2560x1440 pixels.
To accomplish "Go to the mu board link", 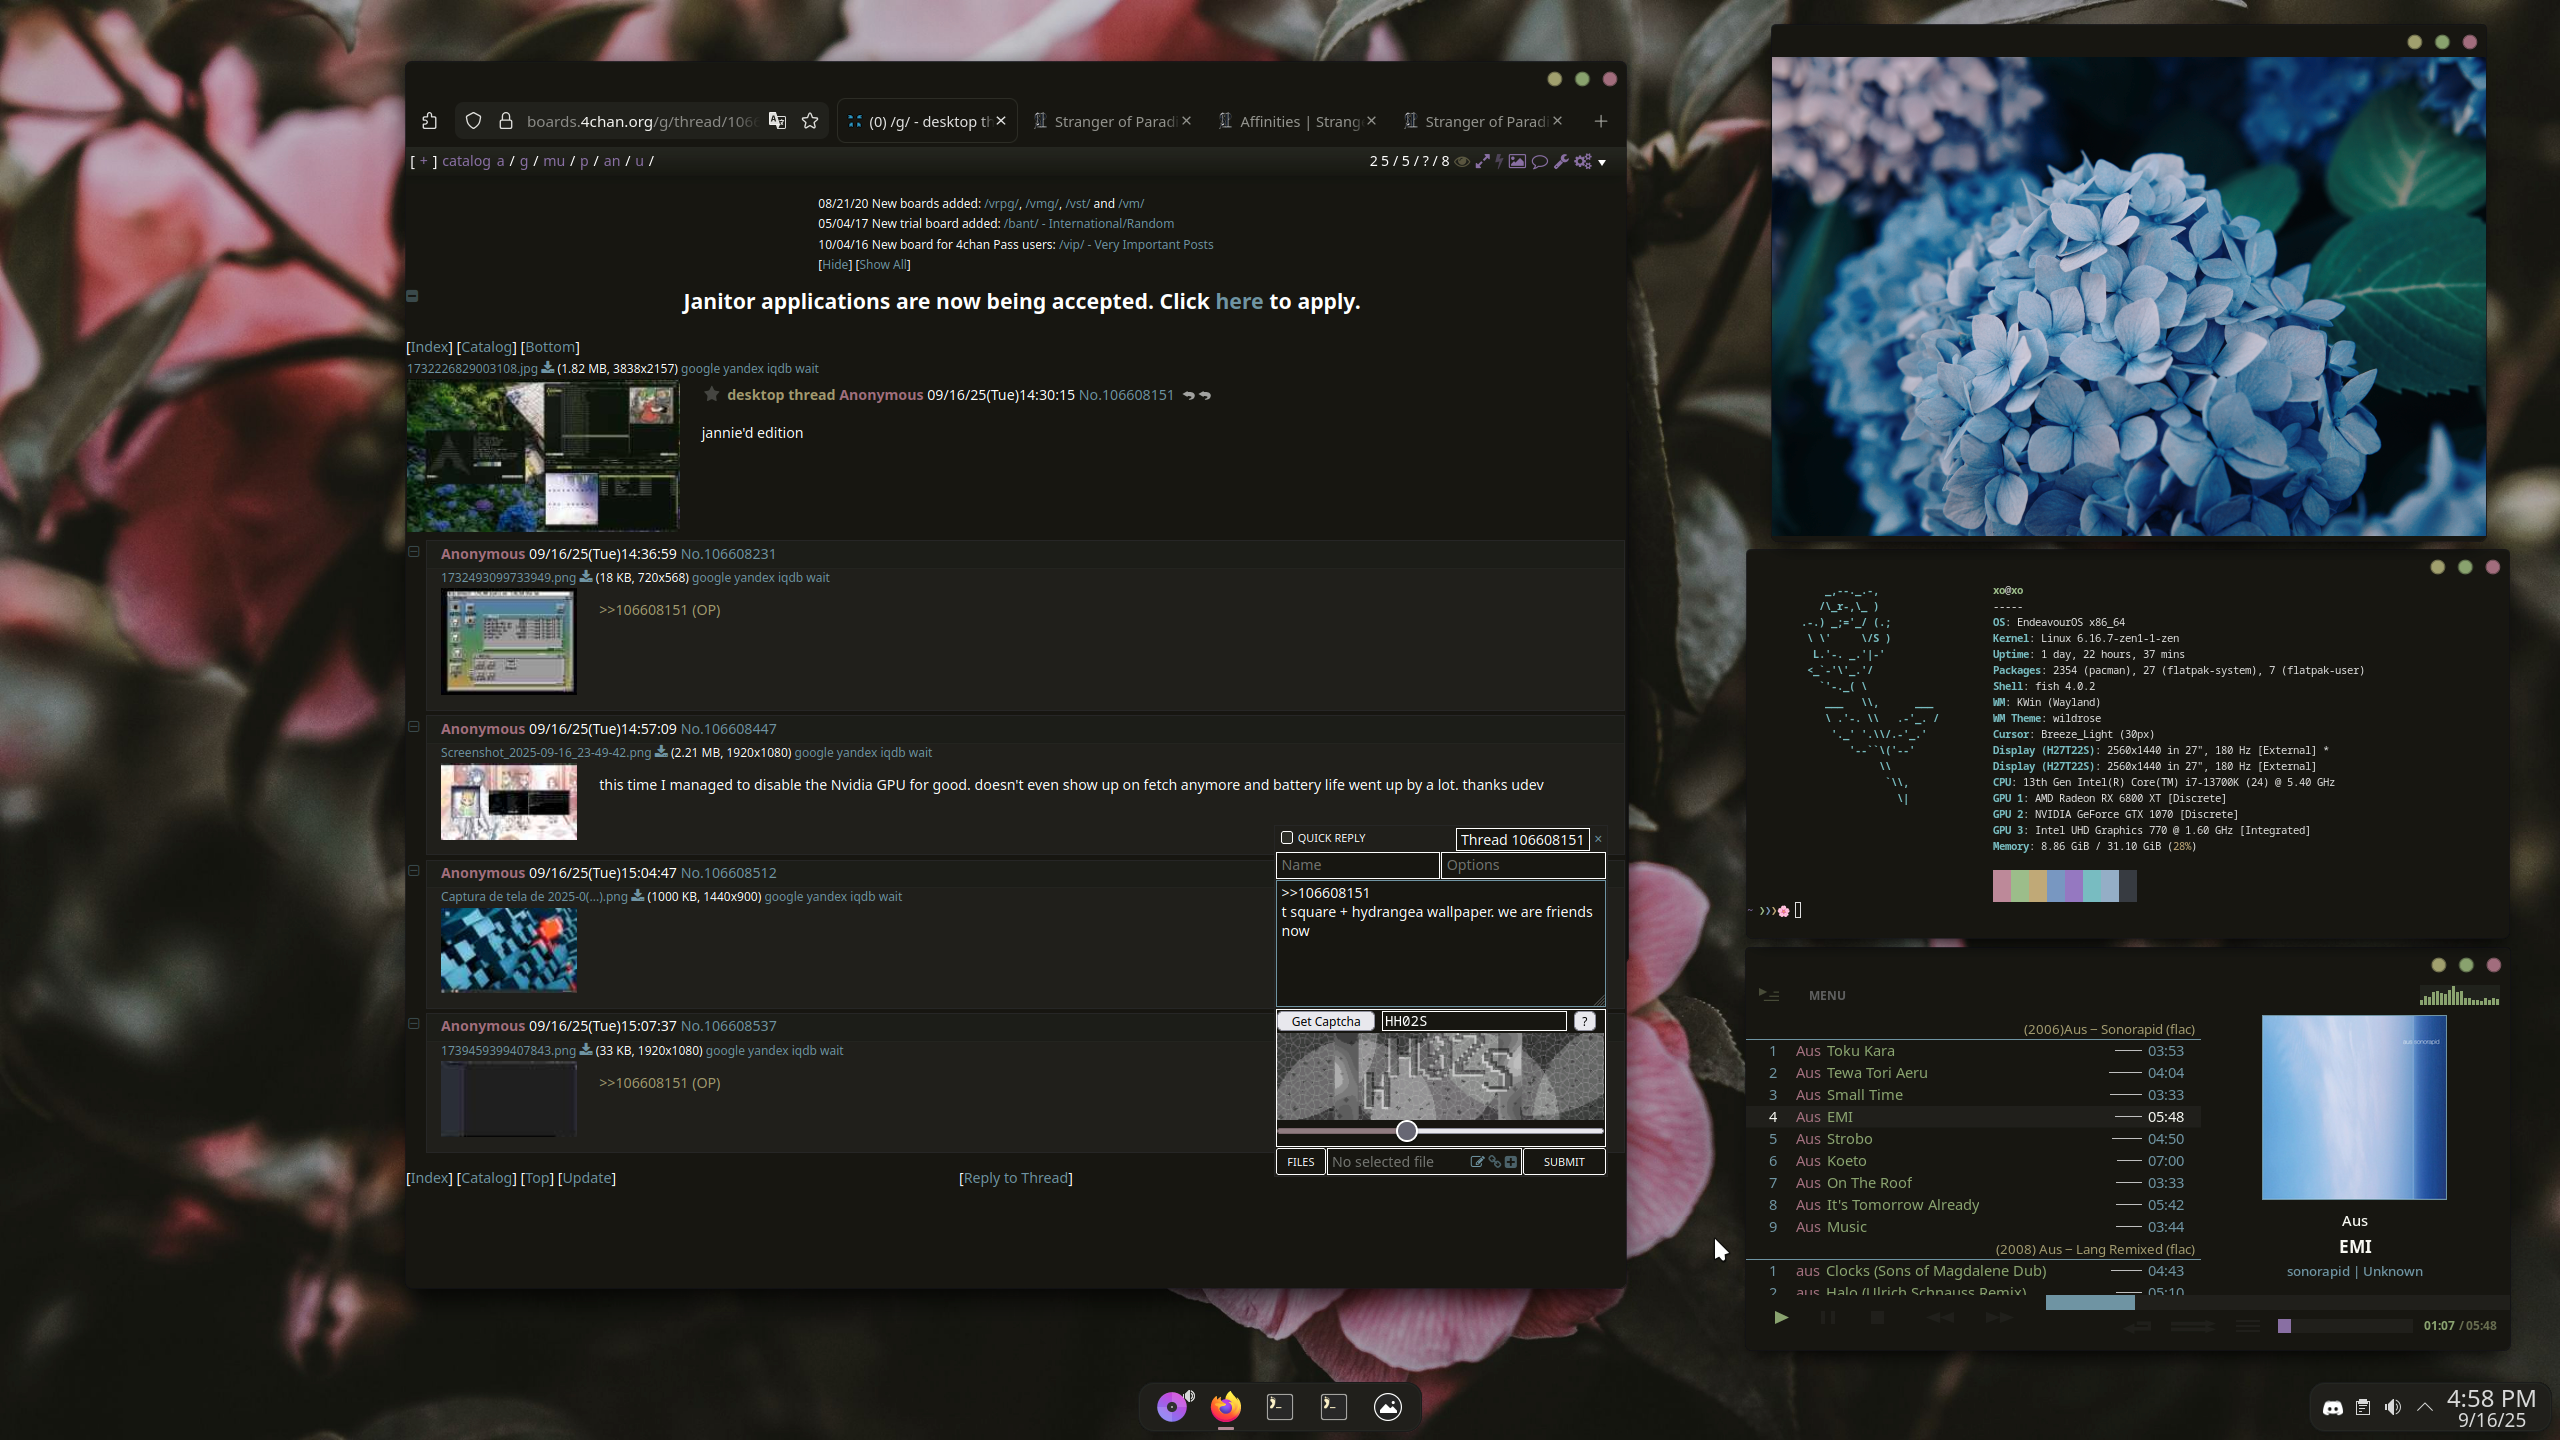I will click(553, 161).
